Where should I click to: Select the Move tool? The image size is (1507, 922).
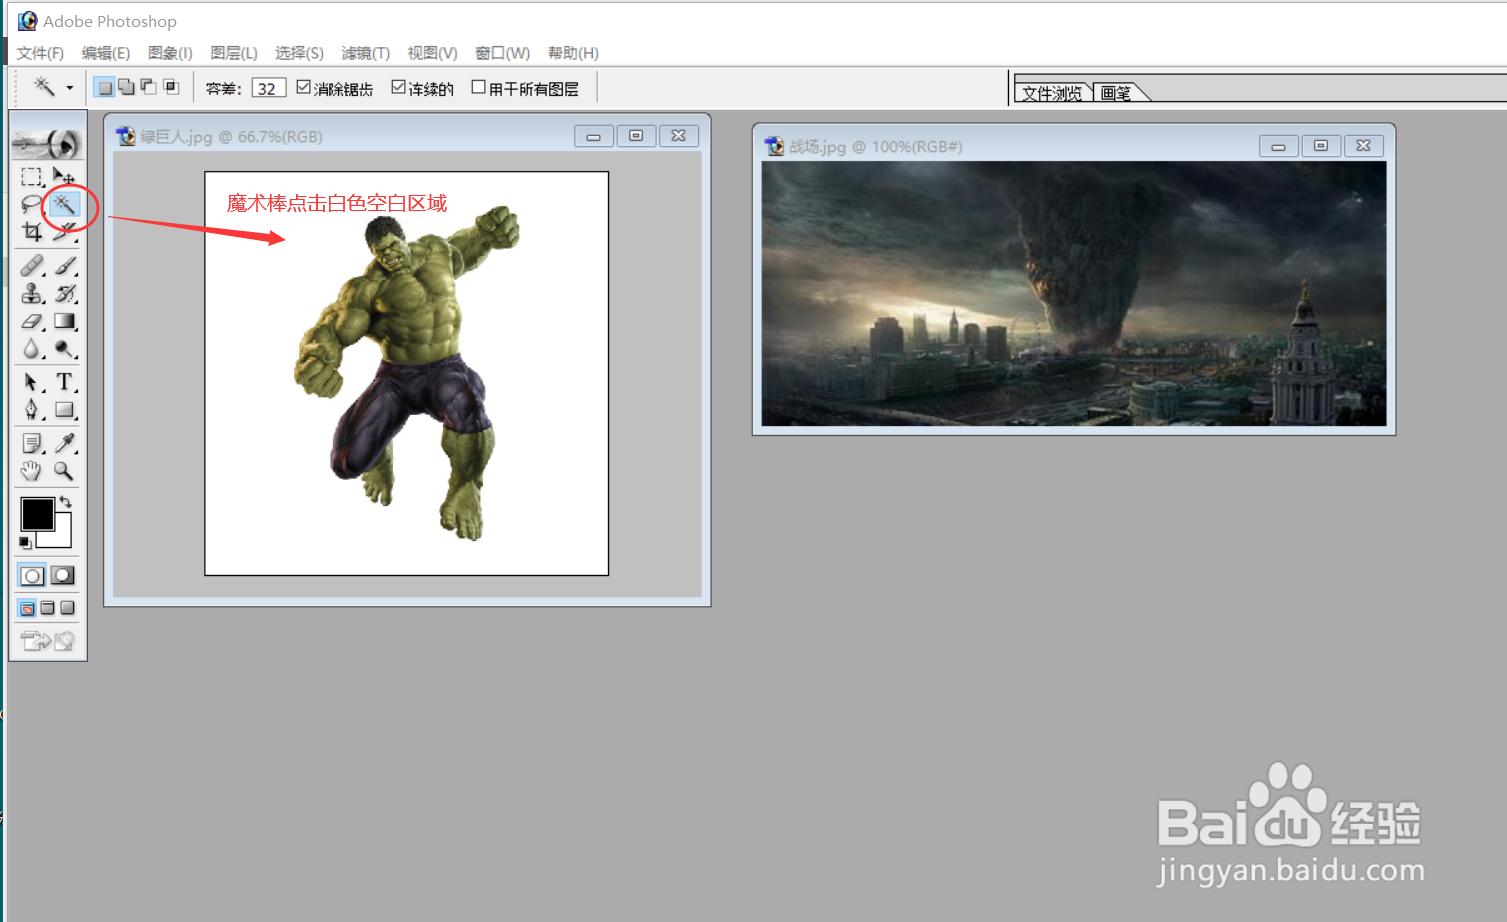coord(64,177)
